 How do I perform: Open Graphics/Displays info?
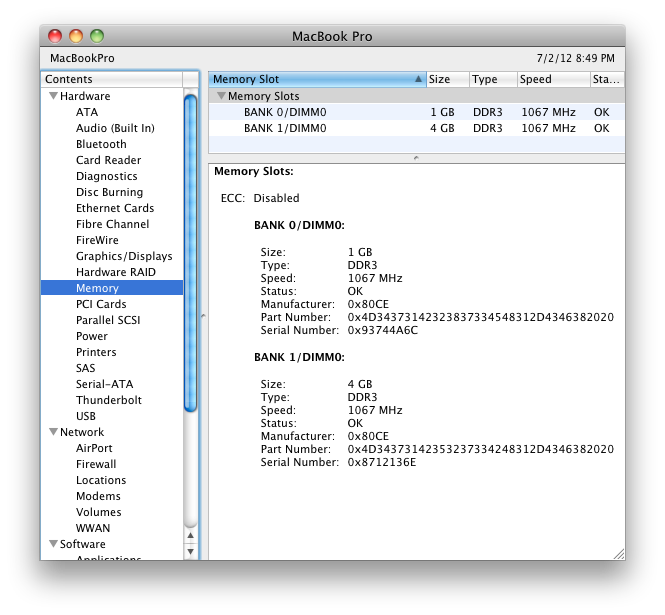tap(124, 256)
